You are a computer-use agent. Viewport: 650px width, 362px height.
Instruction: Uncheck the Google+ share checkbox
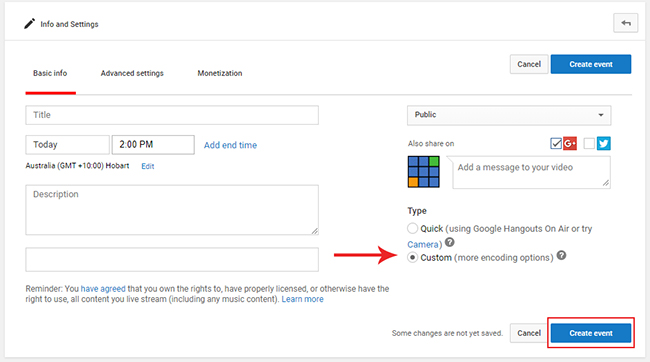556,143
